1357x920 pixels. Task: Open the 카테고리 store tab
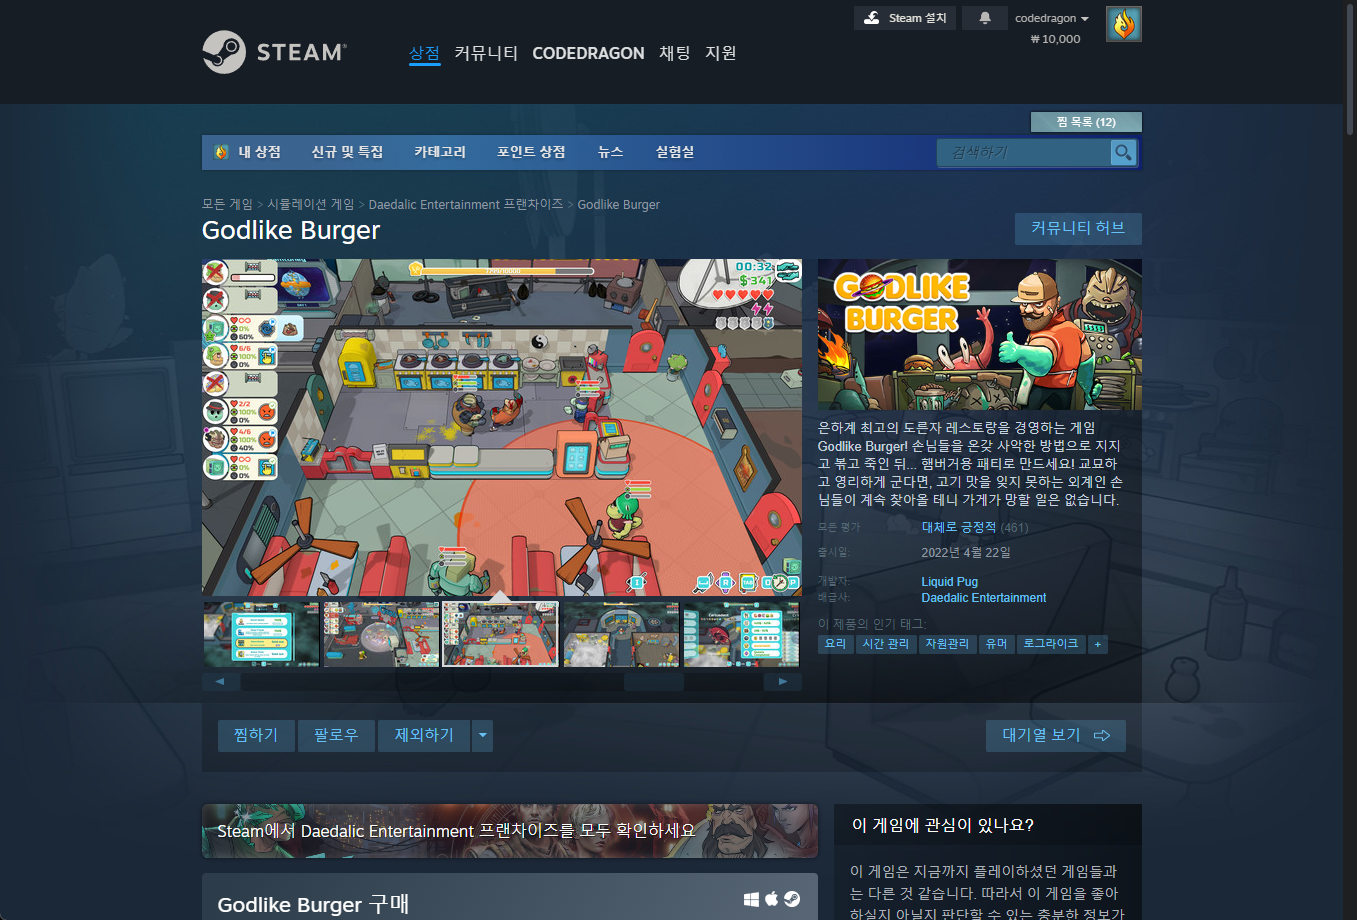(440, 152)
